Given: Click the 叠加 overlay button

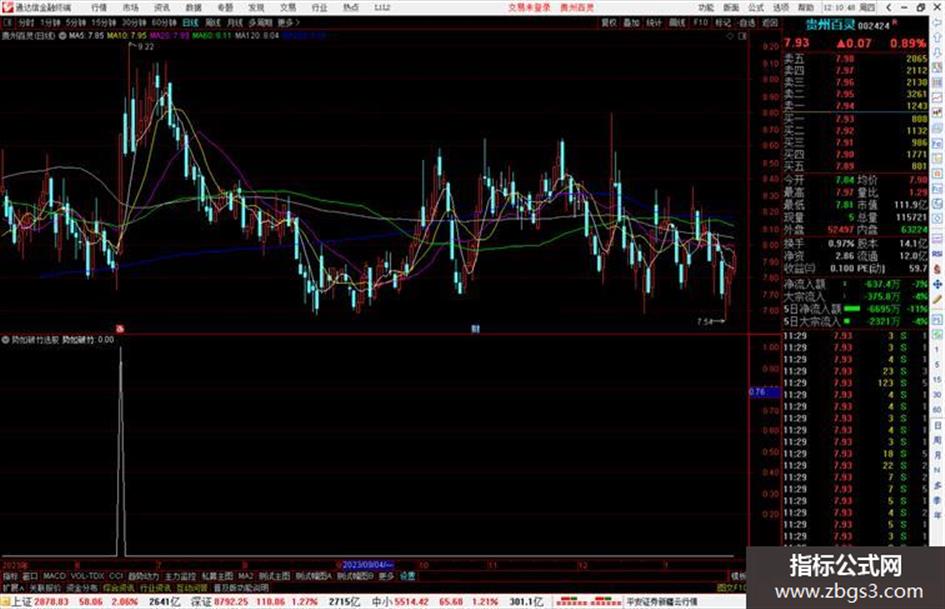Looking at the screenshot, I should (x=631, y=22).
